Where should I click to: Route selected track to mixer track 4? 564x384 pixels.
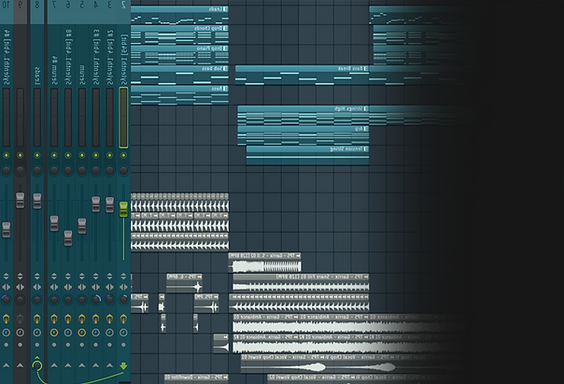(96, 365)
